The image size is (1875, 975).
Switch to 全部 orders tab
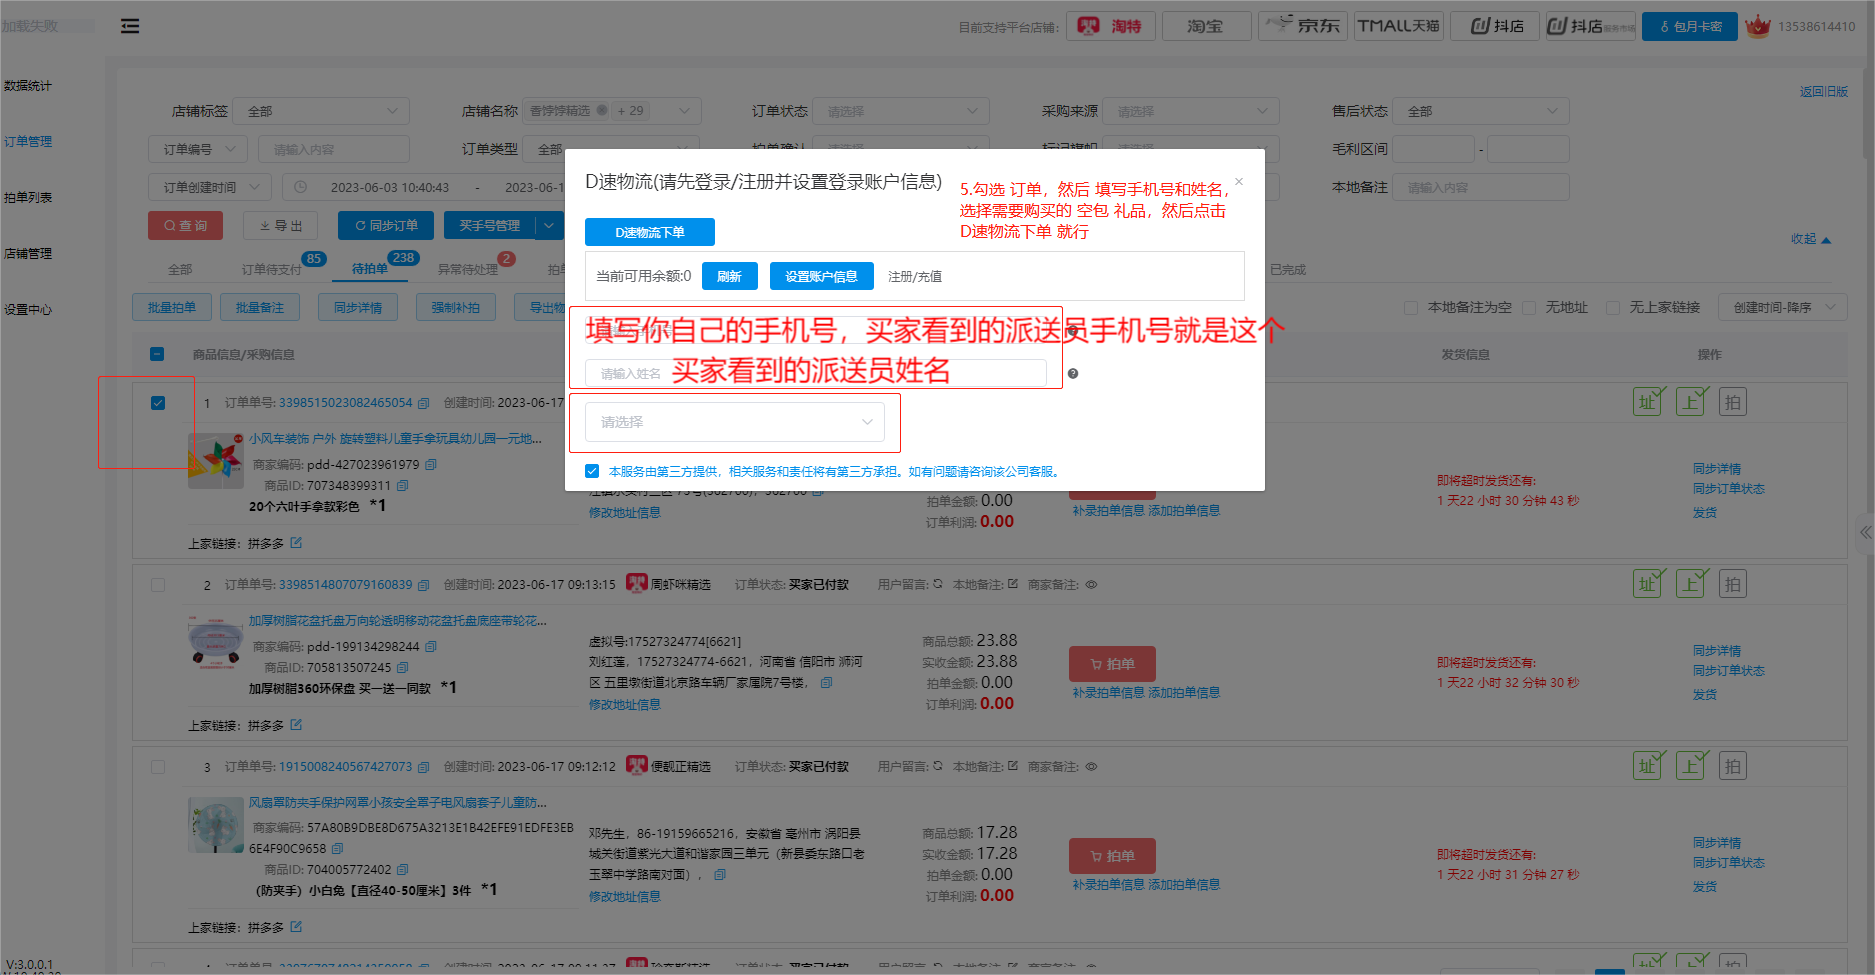pyautogui.click(x=180, y=269)
